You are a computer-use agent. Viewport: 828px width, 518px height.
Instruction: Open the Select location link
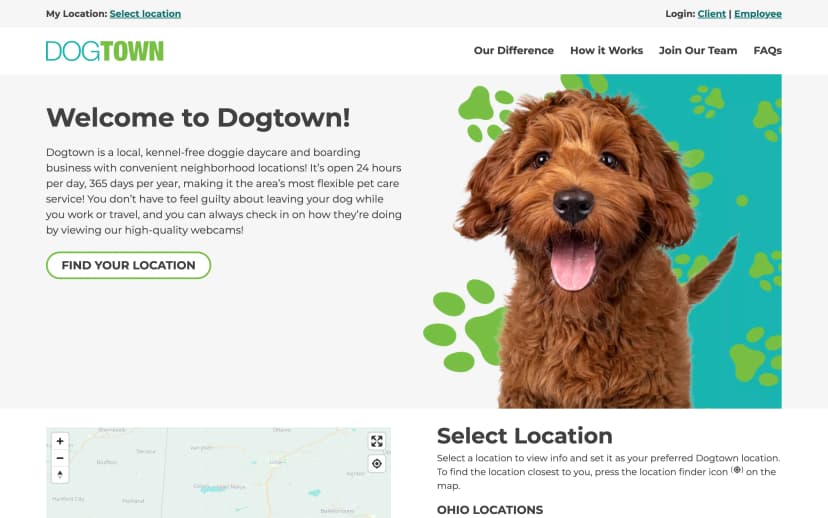tap(145, 14)
